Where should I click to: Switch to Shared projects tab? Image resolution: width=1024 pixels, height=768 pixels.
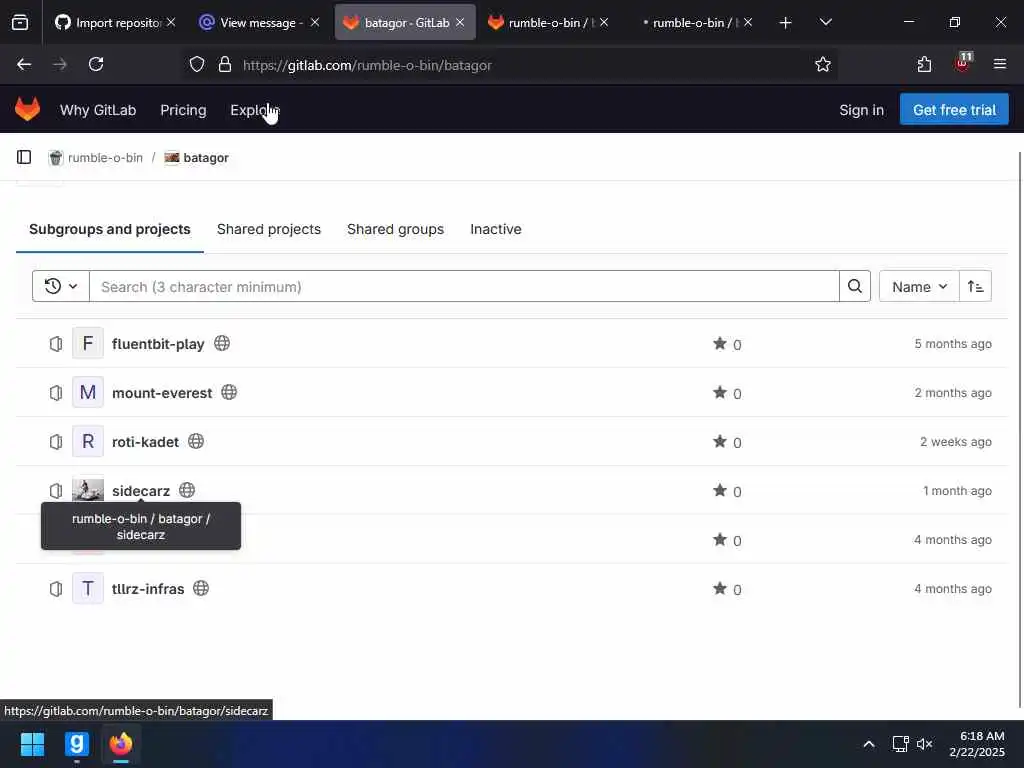268,229
